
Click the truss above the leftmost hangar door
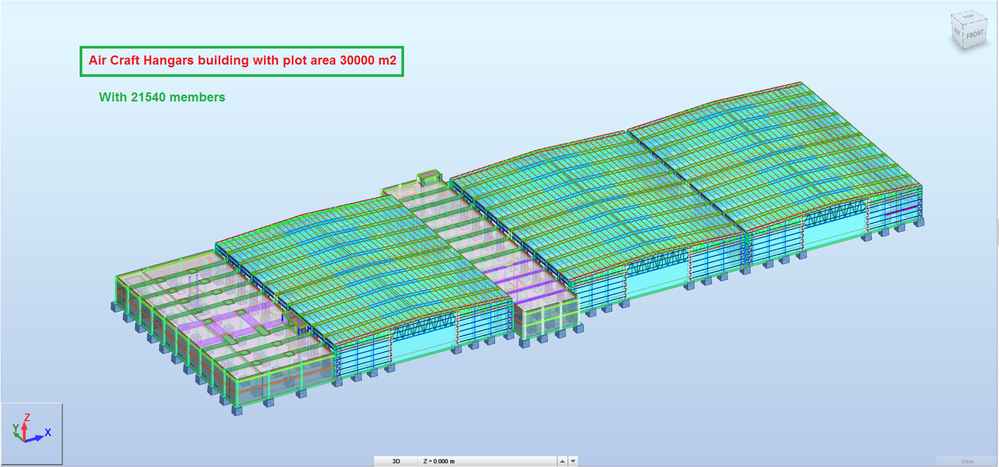[x=423, y=329]
